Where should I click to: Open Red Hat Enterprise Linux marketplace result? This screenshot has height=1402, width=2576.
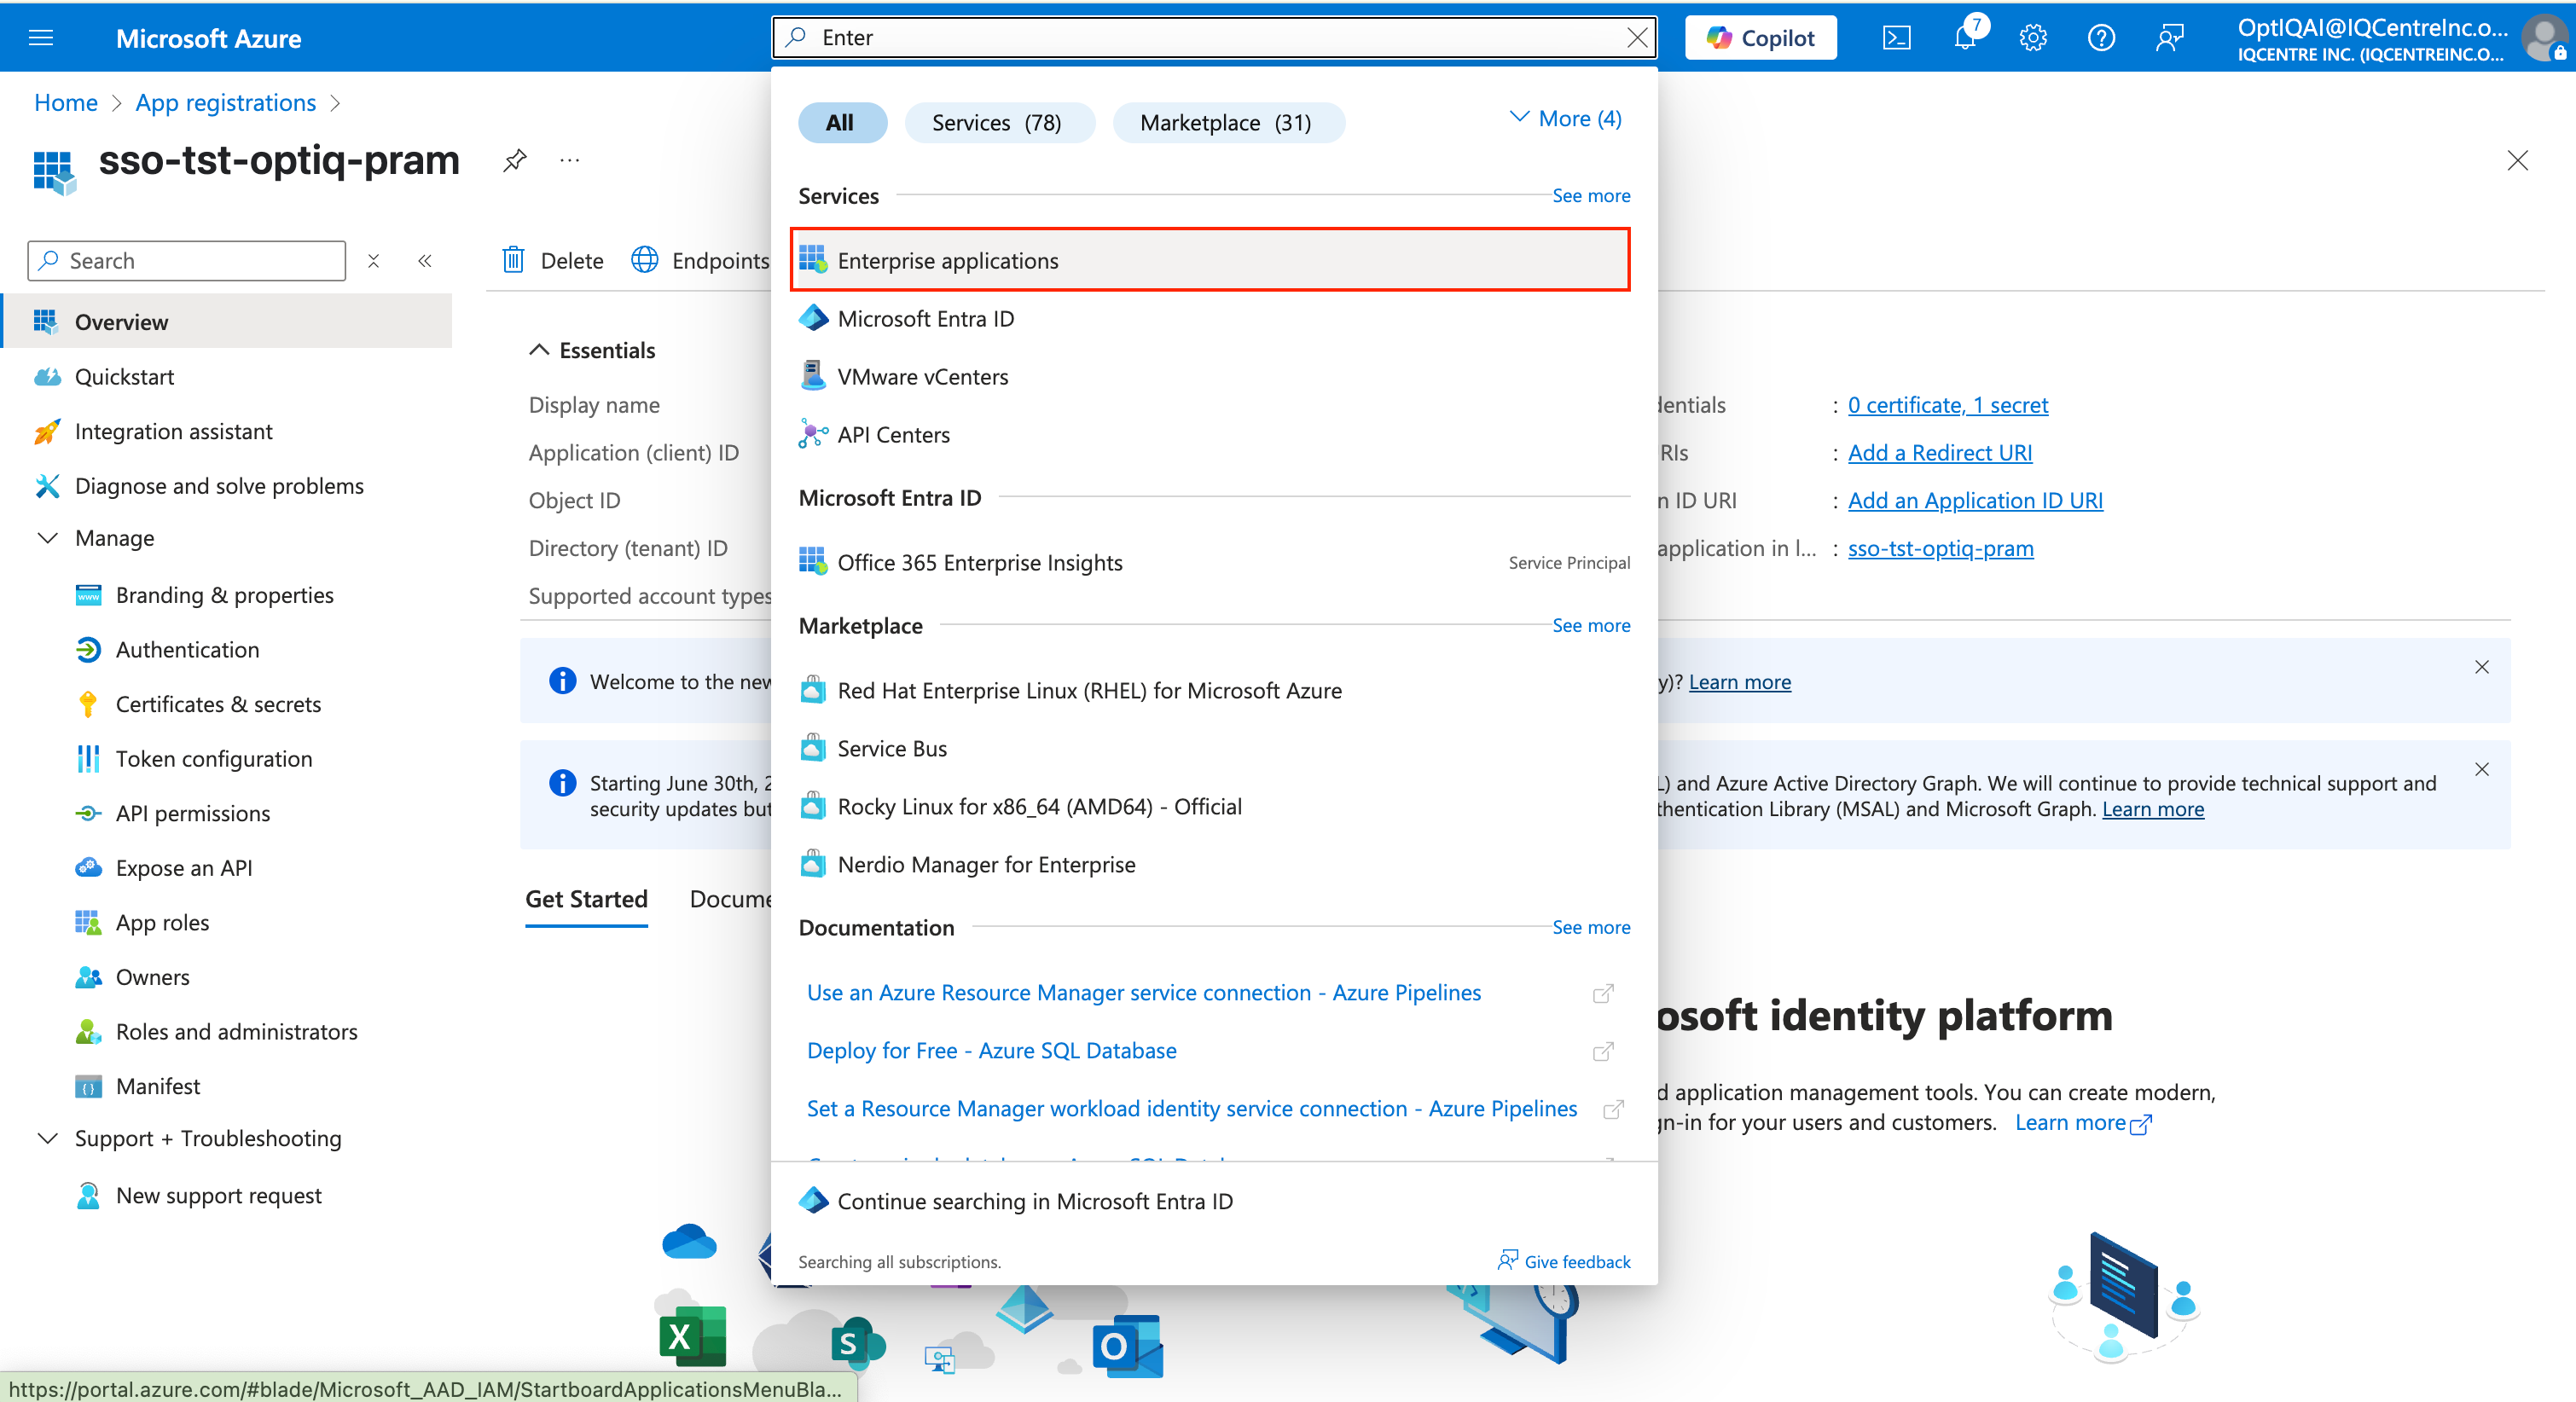[x=1214, y=691]
